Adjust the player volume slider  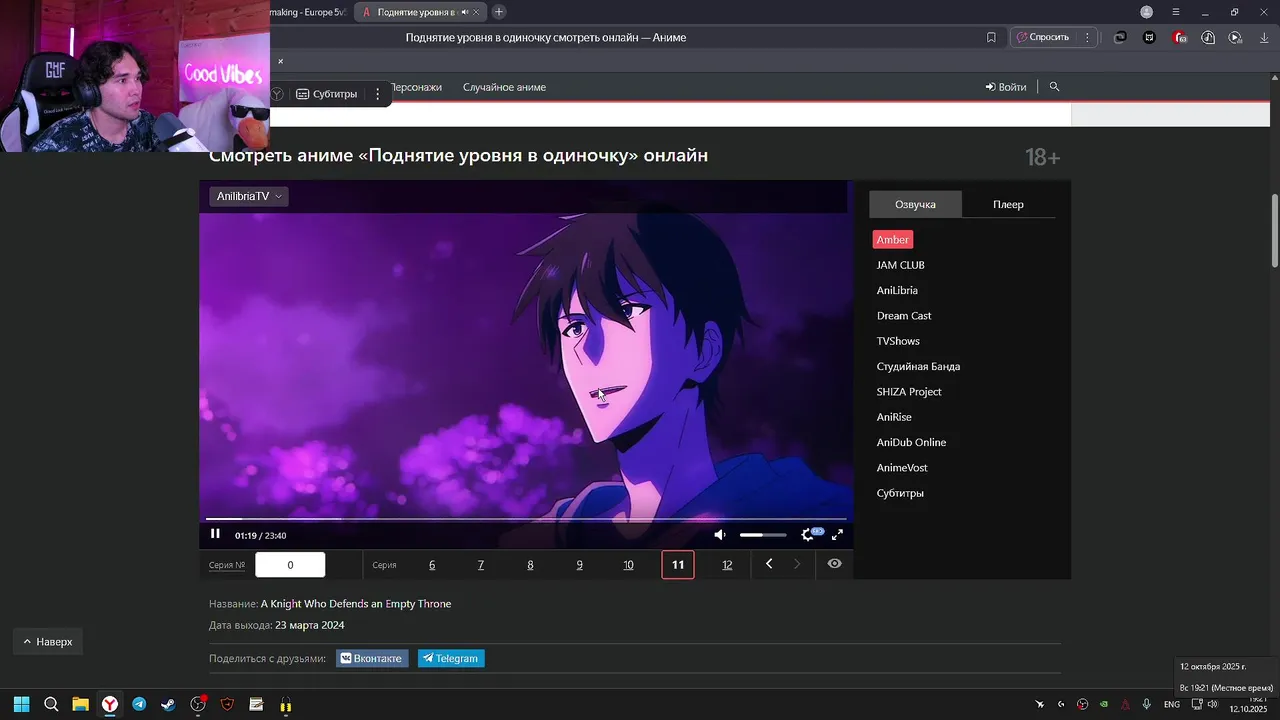click(x=763, y=535)
